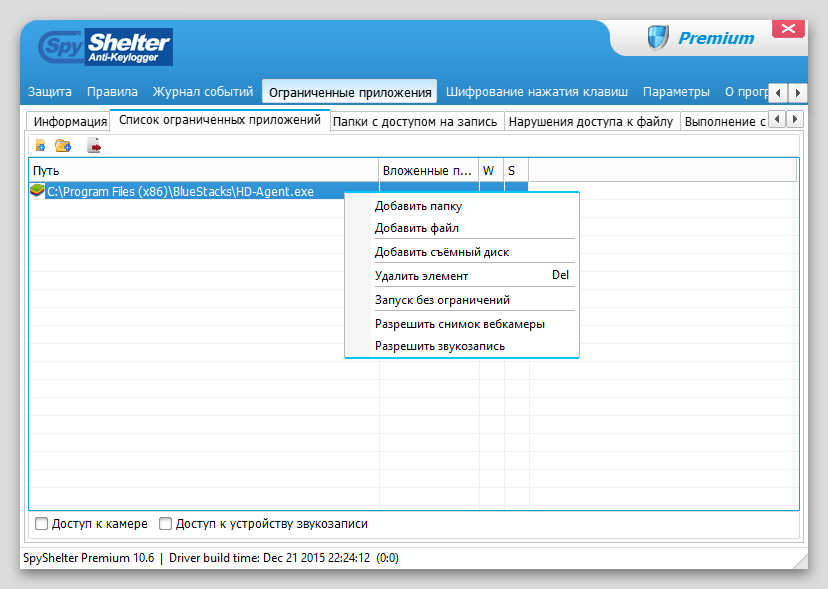Click the Premium label text
The image size is (828, 589).
pos(716,38)
